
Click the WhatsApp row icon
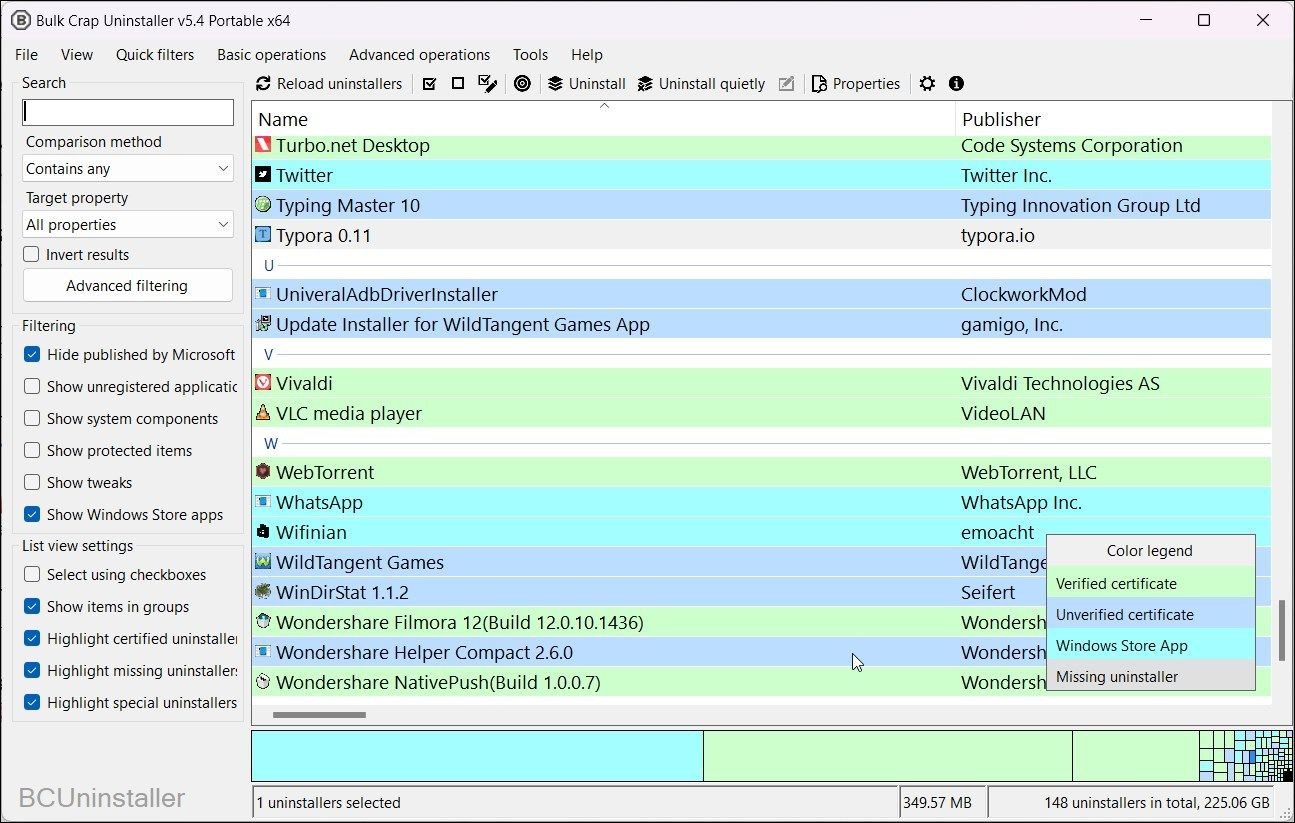(x=263, y=502)
